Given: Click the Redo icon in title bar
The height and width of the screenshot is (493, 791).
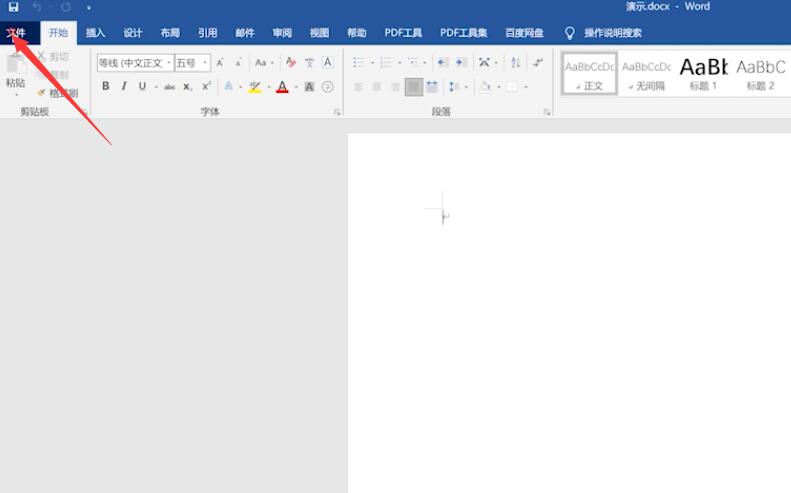Looking at the screenshot, I should [x=66, y=7].
